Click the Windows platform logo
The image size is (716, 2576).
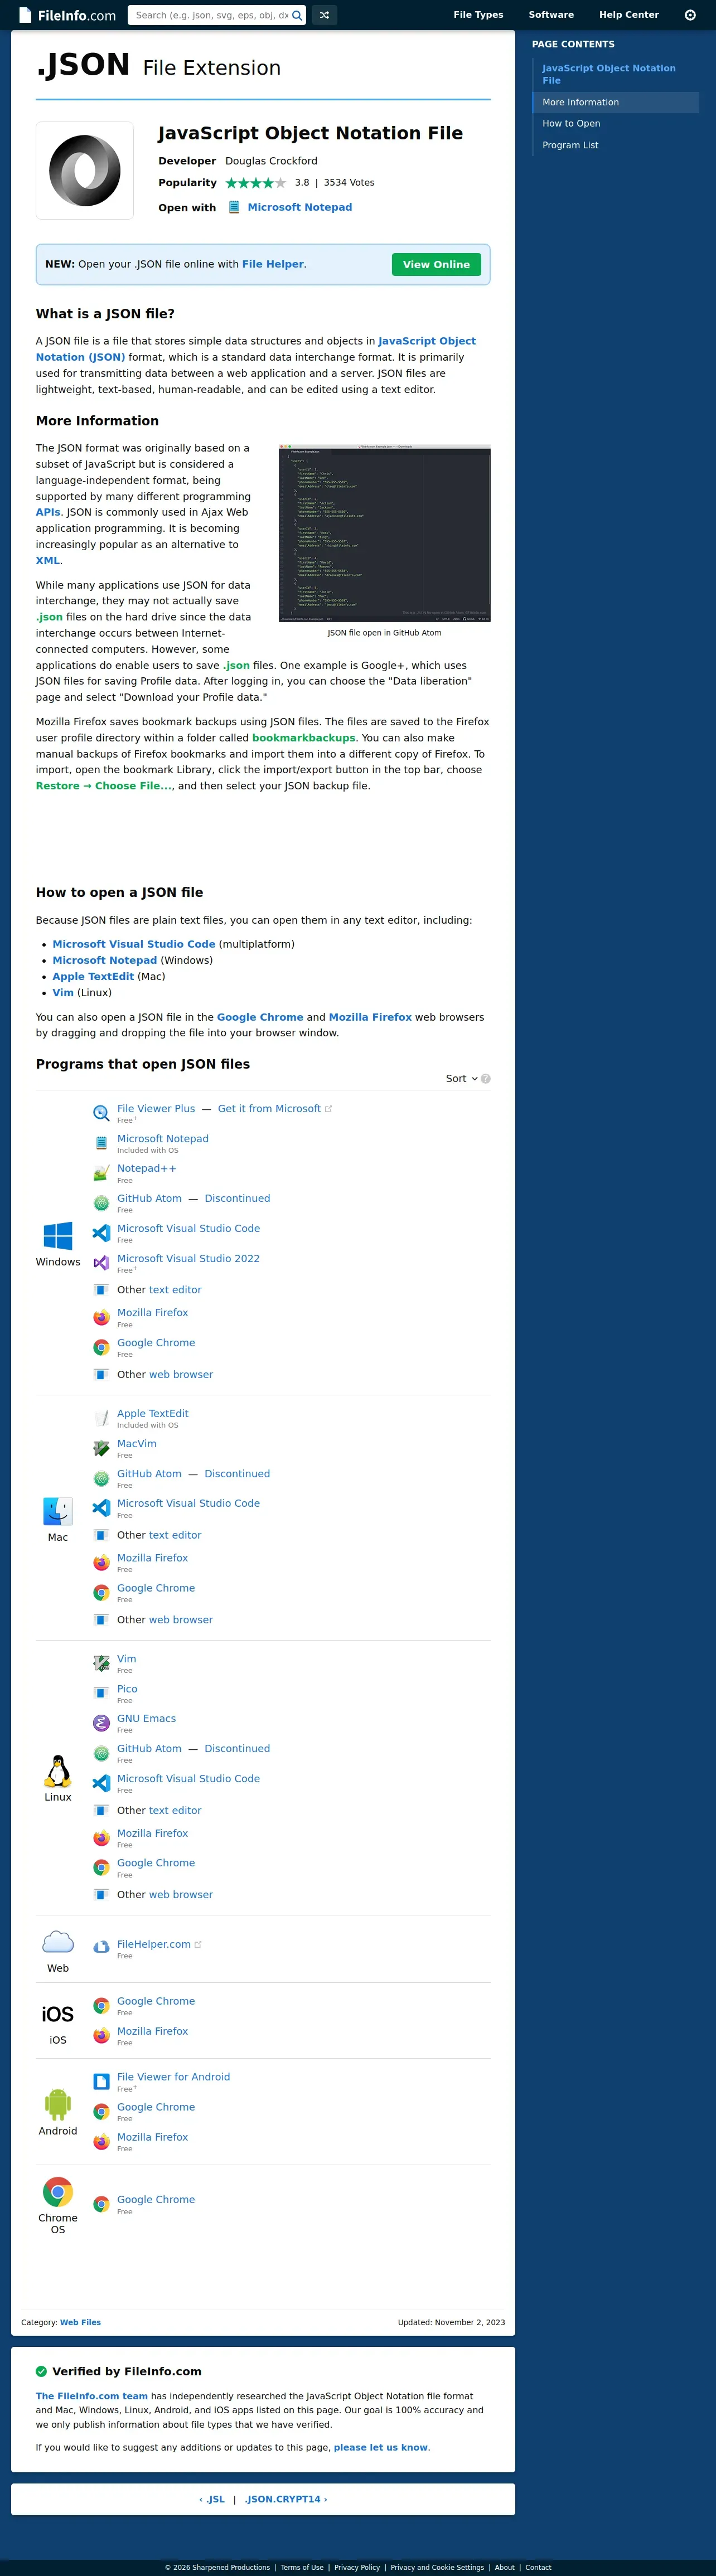58,1236
